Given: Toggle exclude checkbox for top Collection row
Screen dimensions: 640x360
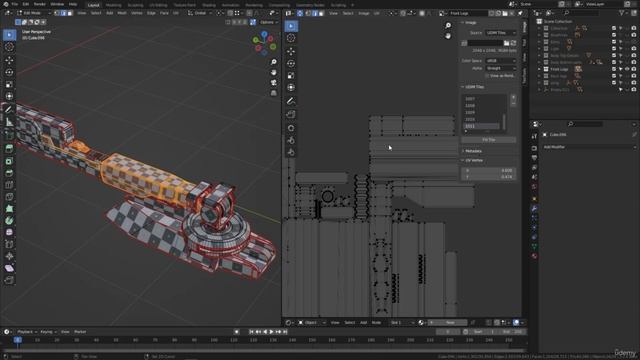Looking at the screenshot, I should pyautogui.click(x=614, y=28).
